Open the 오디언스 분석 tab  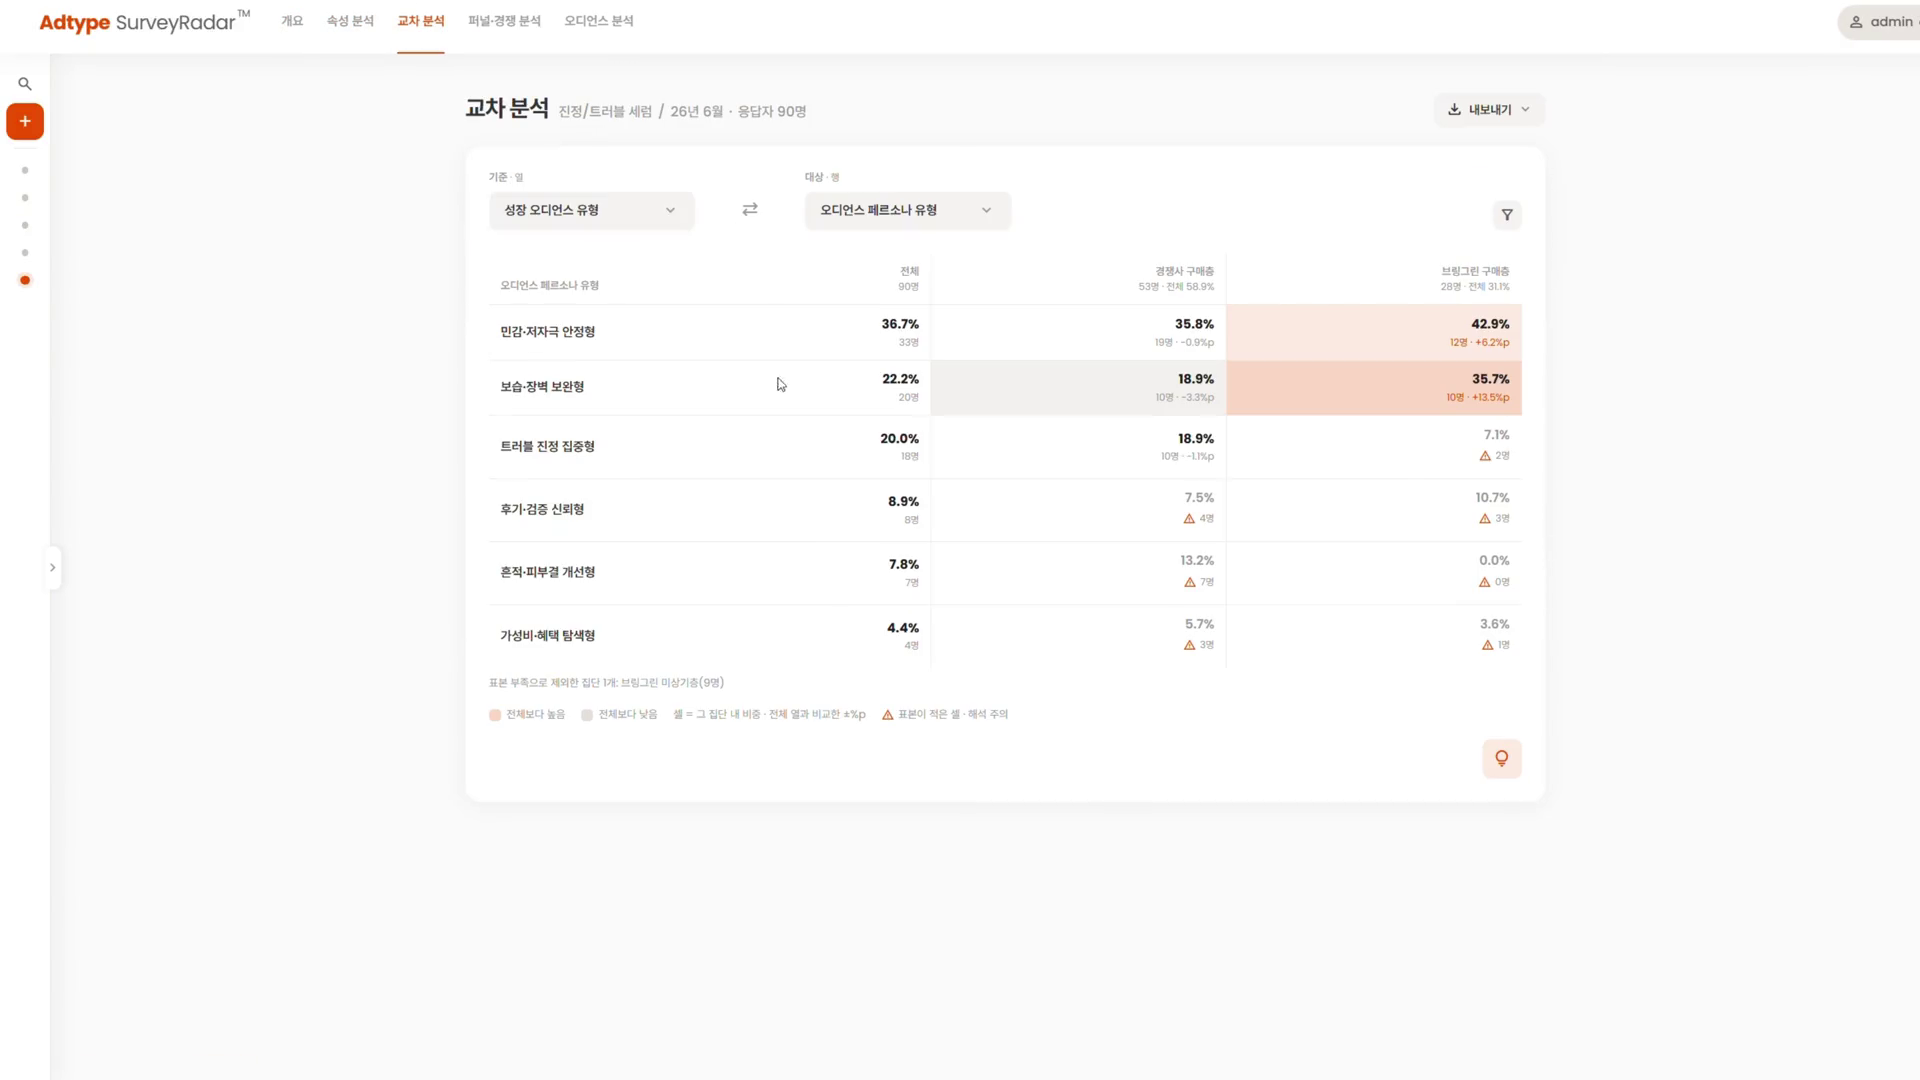point(599,21)
